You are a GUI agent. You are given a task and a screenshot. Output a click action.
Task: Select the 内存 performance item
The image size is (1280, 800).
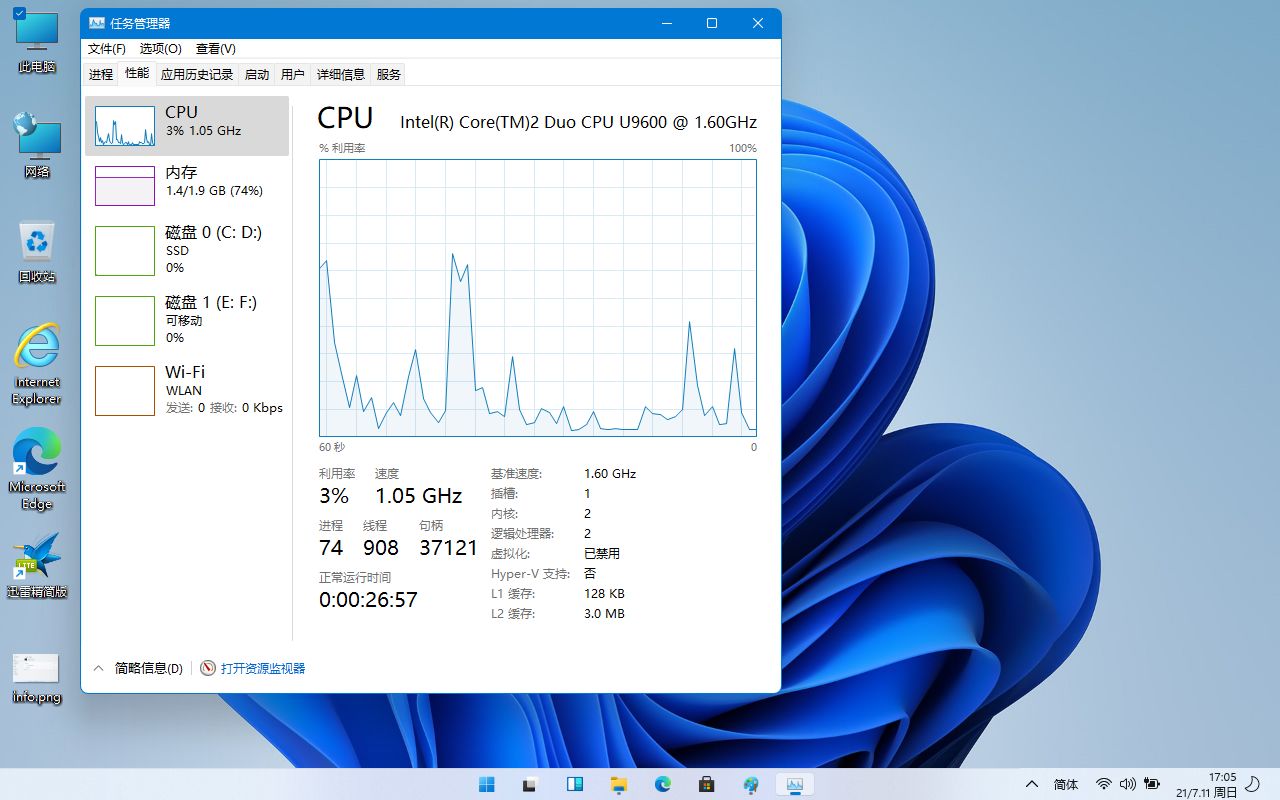187,186
